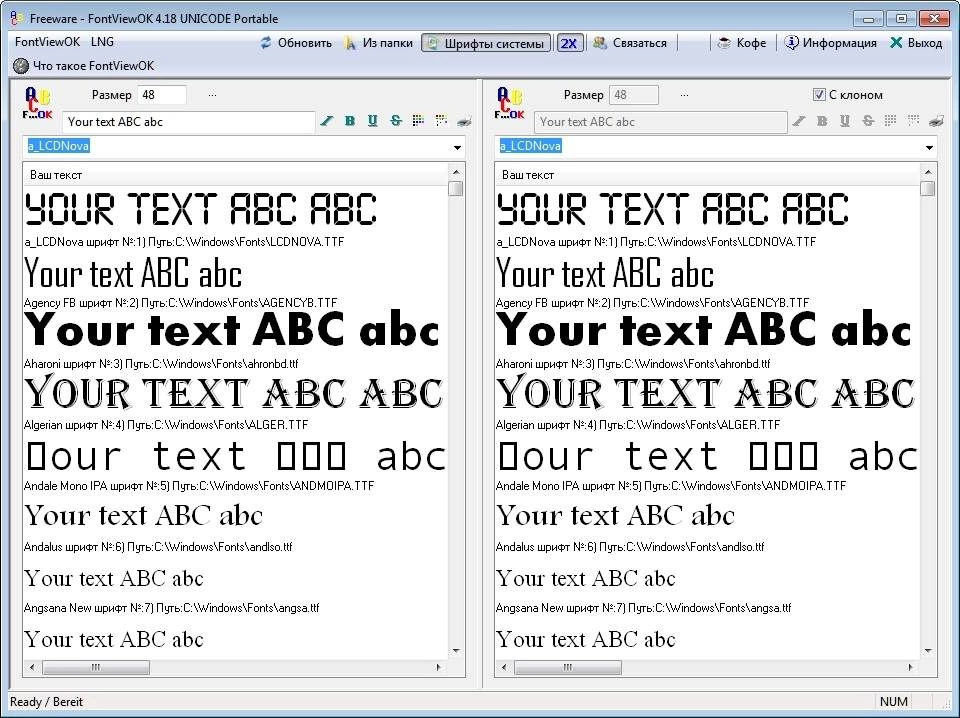960x718 pixels.
Task: Click right arrow of right horizontal scrollbar
Action: [x=910, y=667]
